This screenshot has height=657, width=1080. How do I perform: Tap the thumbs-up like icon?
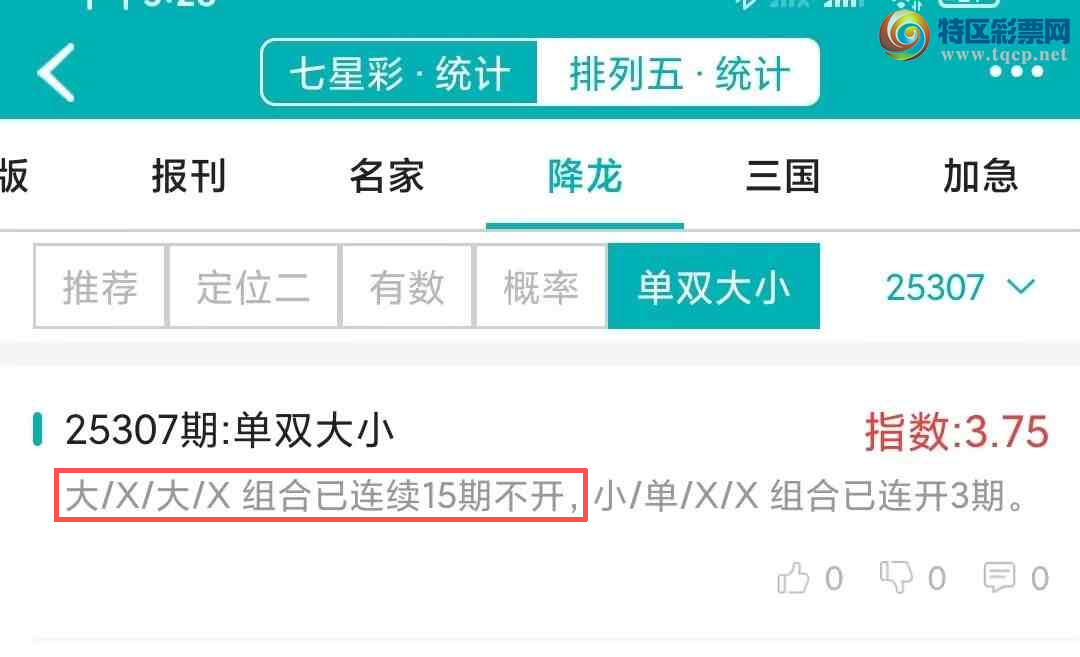pyautogui.click(x=793, y=578)
